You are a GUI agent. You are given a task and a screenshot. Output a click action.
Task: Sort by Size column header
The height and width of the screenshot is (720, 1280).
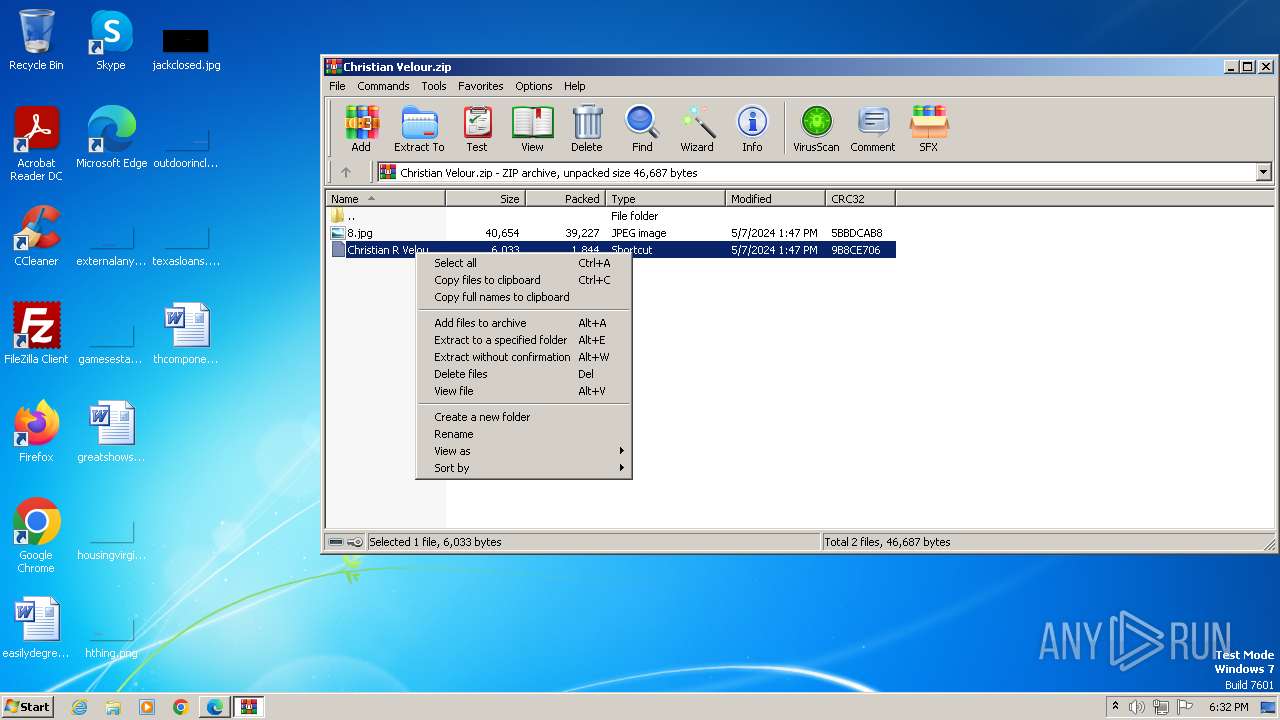(486, 199)
